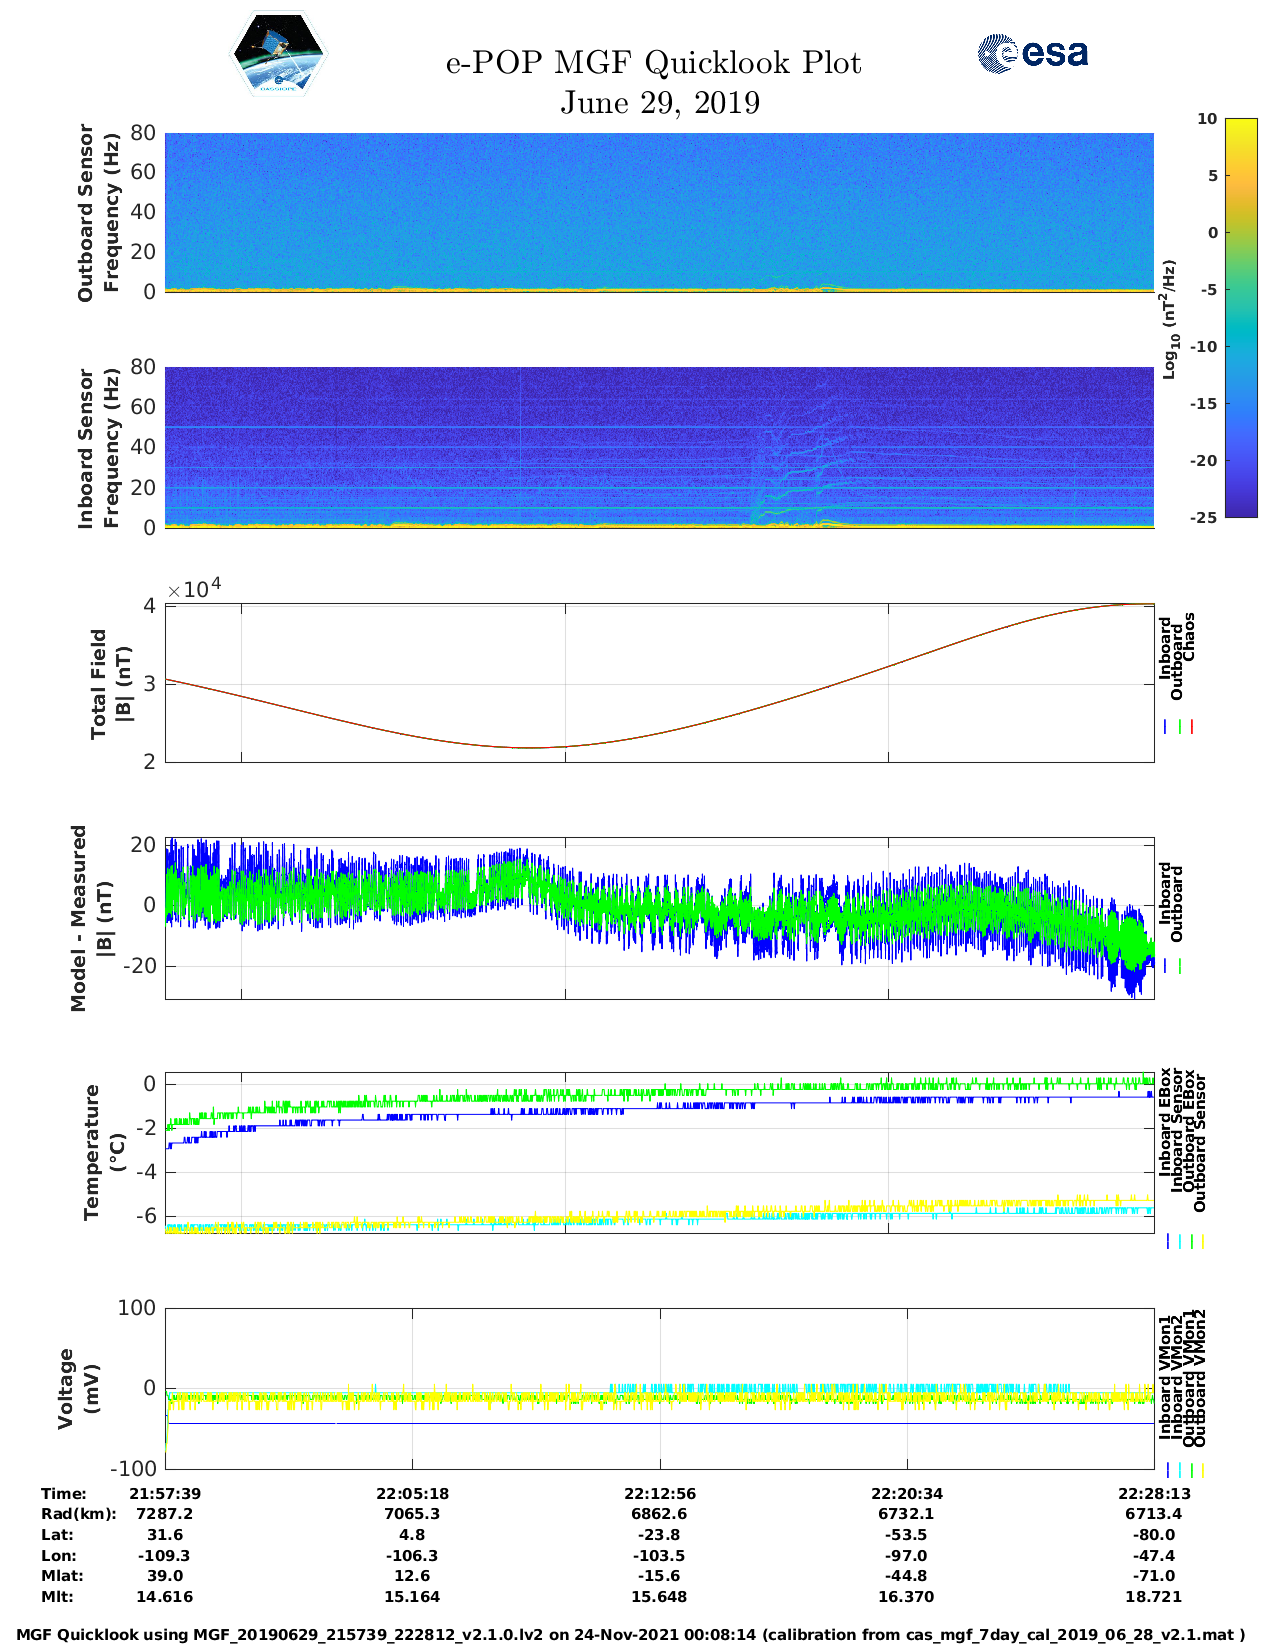Viewport: 1275px width, 1650px height.
Task: Click the red Chaos legend marker
Action: click(x=1192, y=727)
